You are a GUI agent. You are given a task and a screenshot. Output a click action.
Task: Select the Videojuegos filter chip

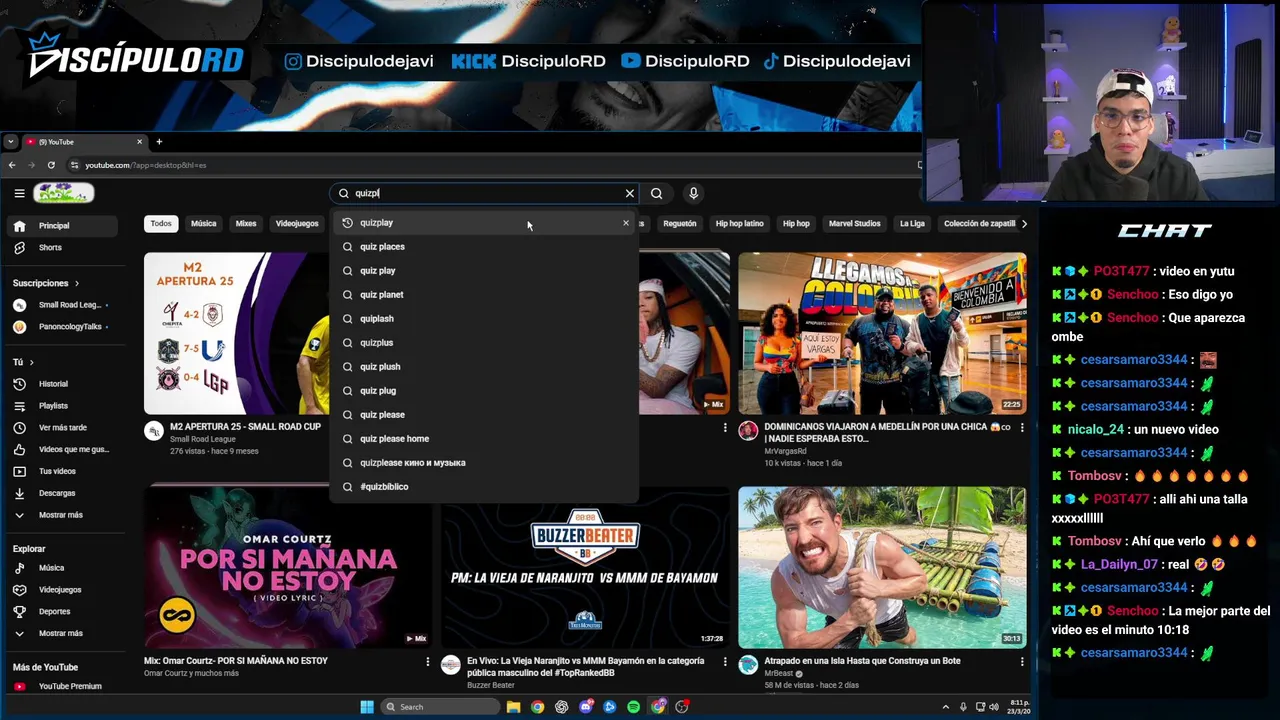point(297,224)
